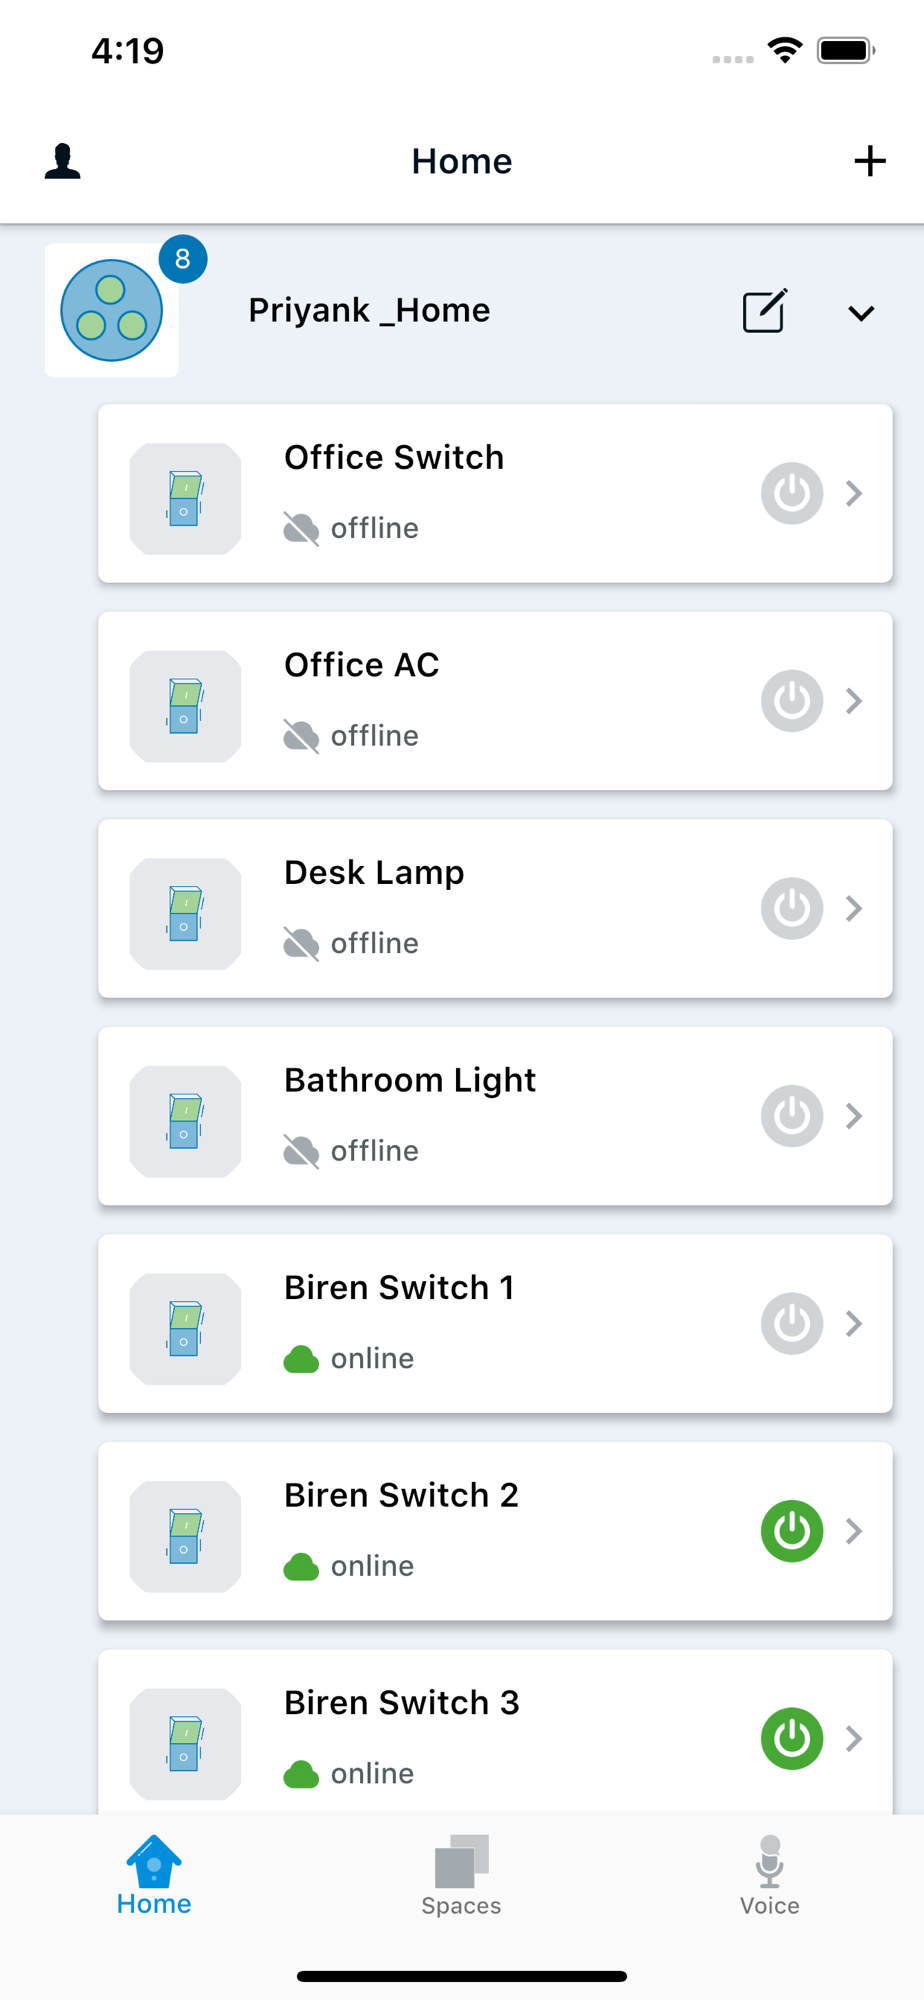Open Office AC details chevron
Screen dimensions: 924x2000
coord(854,701)
